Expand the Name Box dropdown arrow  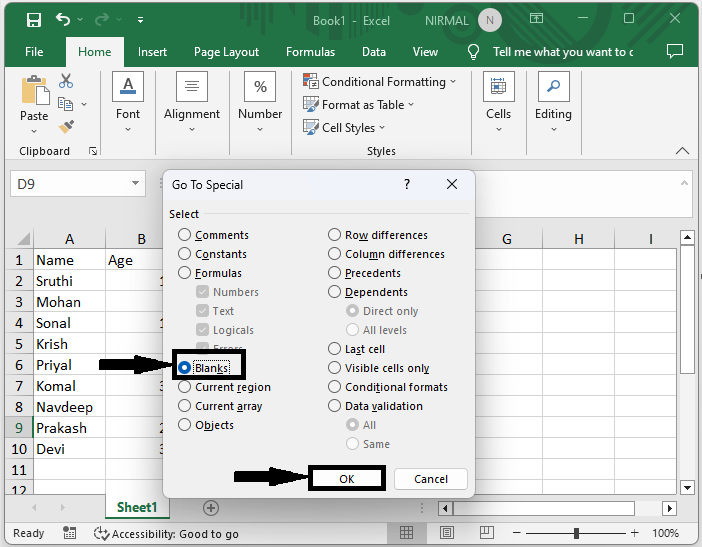point(136,184)
